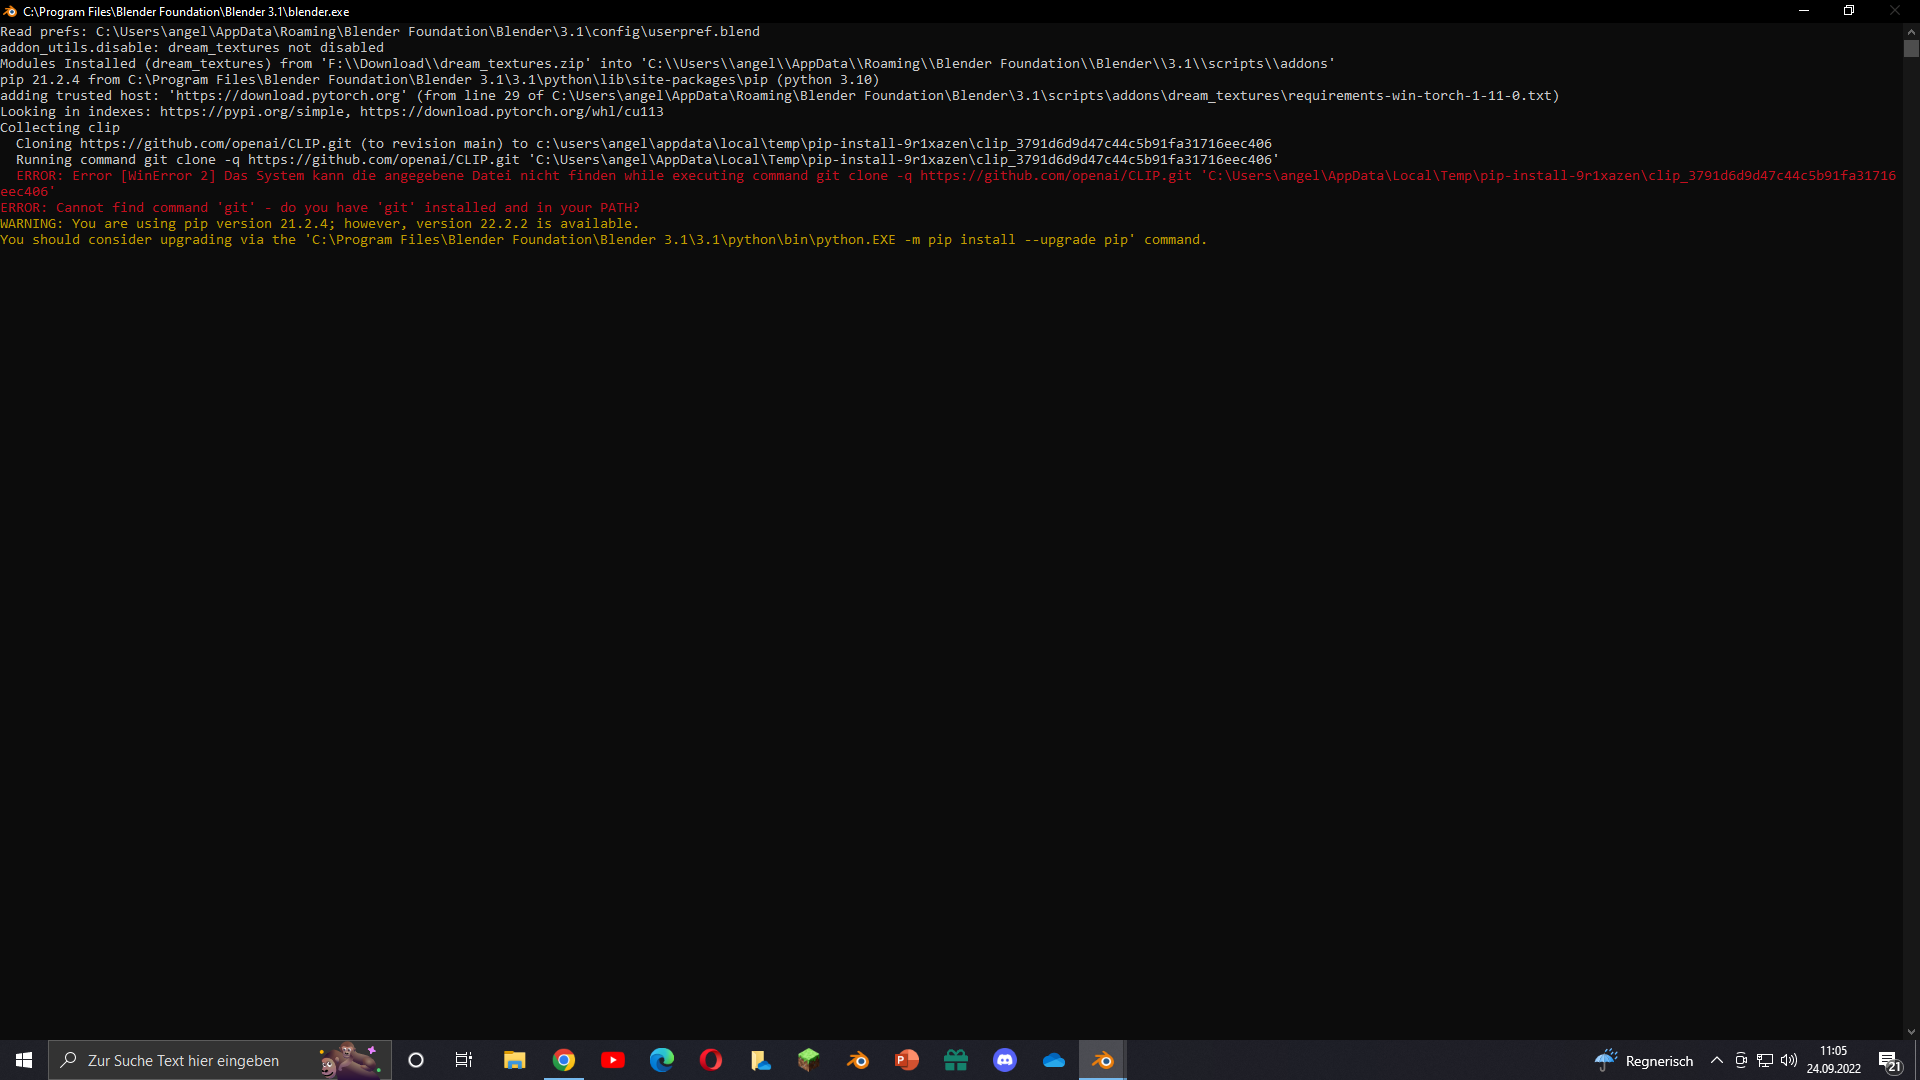Click the console scrollbar up arrow
Viewport: 1920px width, 1080px height.
tap(1911, 32)
